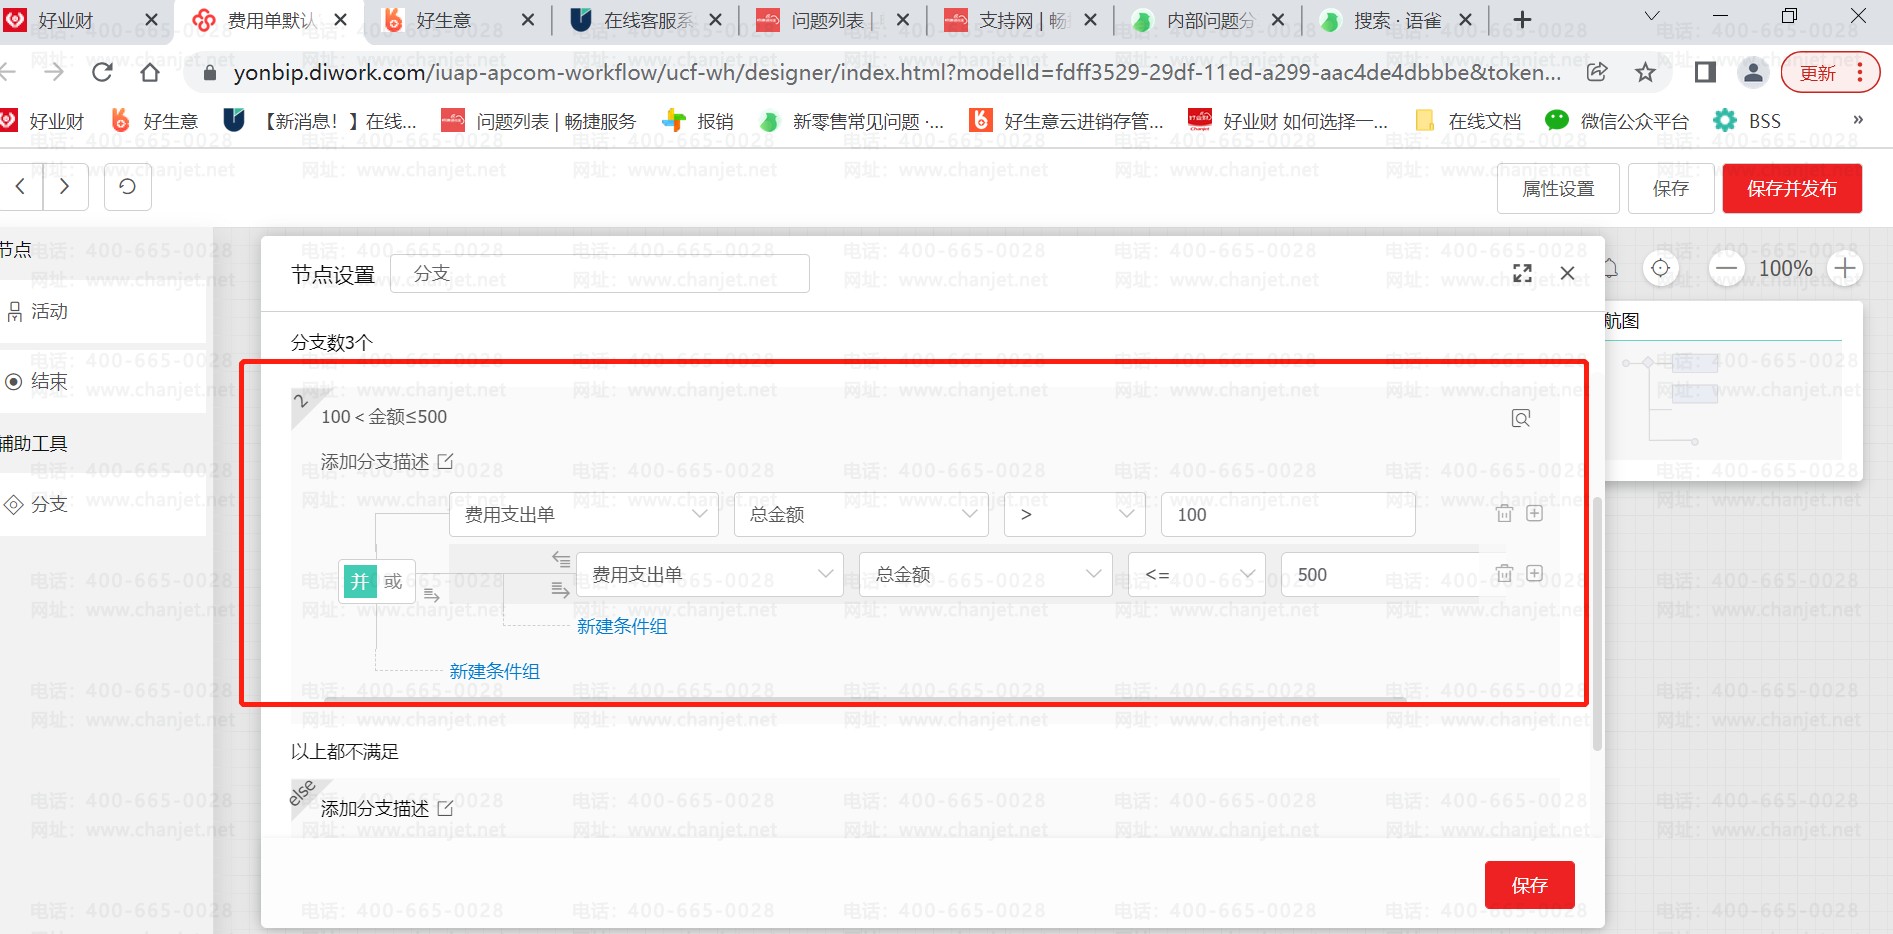Reload the browser page

click(x=102, y=73)
